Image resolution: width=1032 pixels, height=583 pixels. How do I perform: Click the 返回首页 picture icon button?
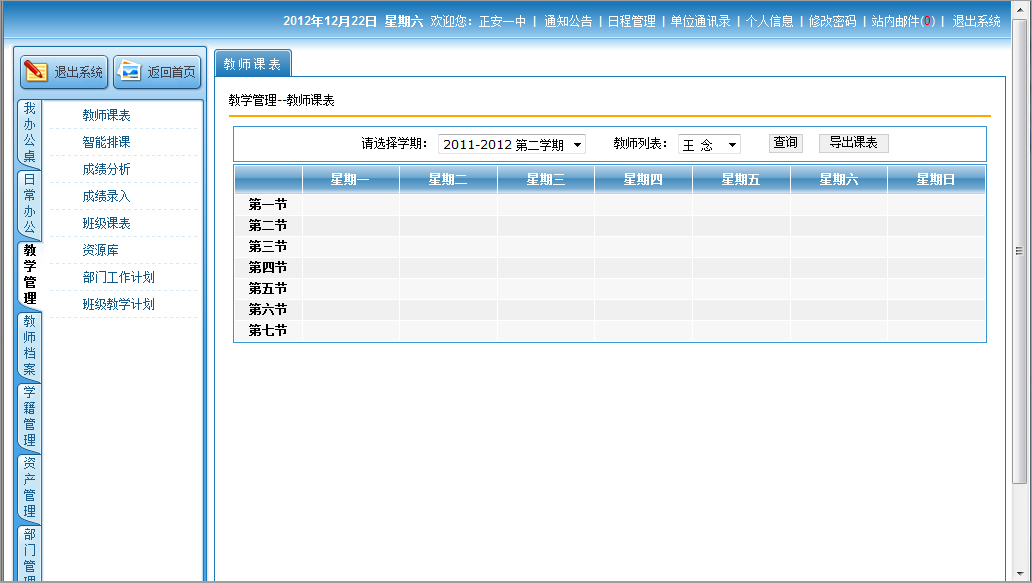point(158,72)
